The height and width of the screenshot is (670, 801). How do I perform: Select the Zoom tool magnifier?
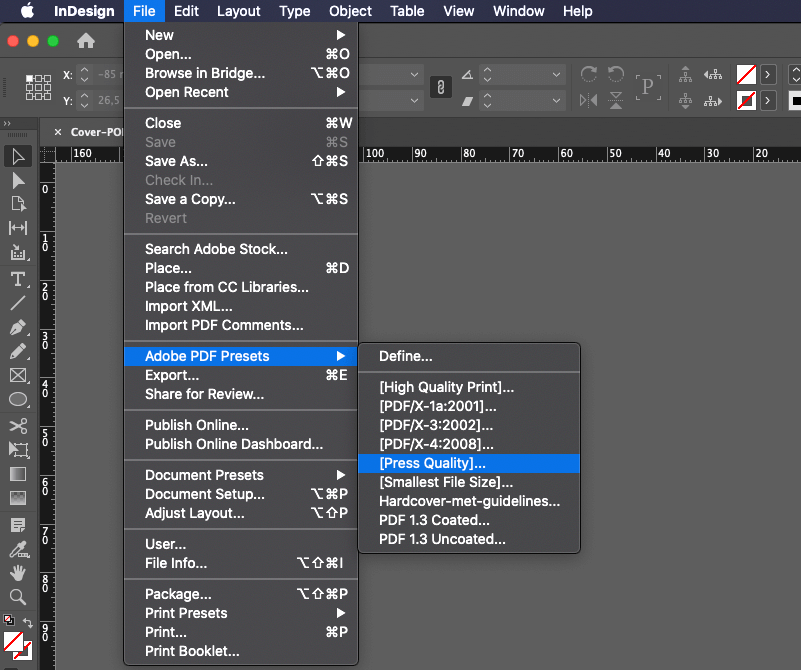[18, 597]
